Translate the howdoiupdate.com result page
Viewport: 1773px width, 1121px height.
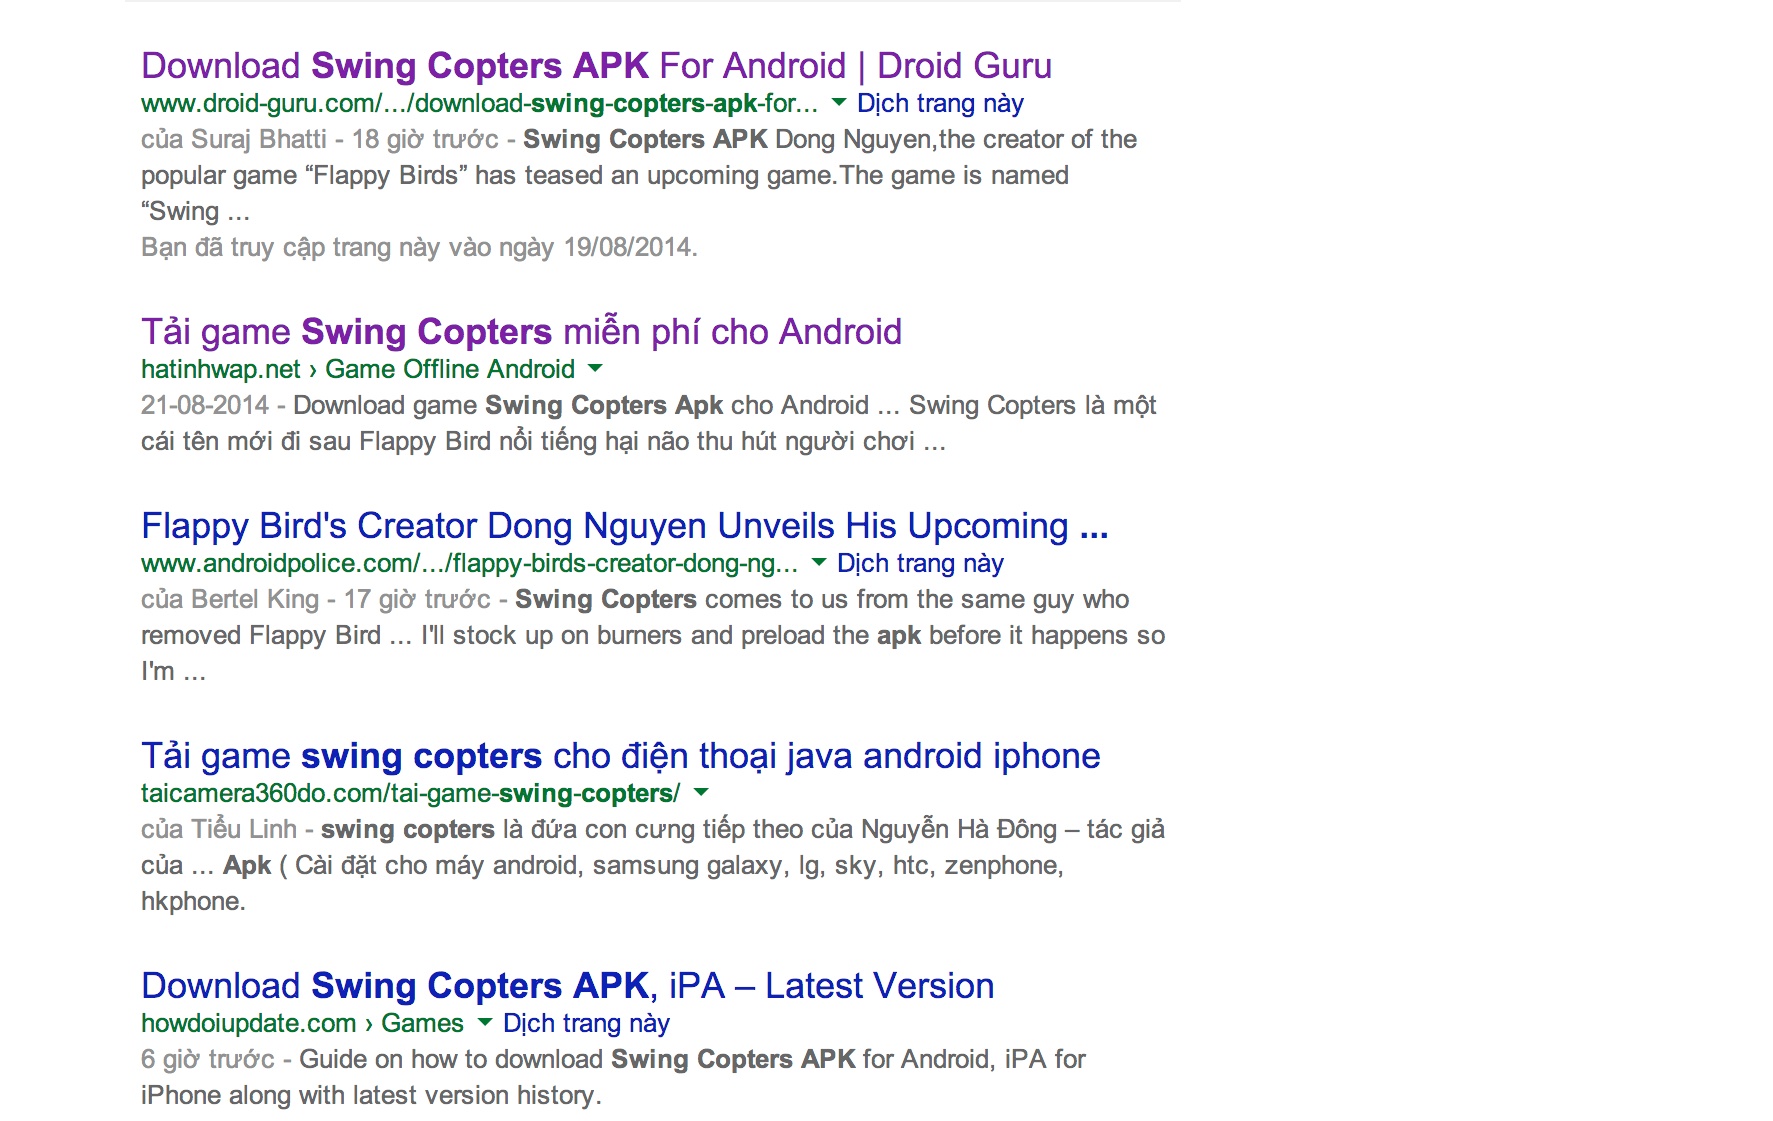click(586, 1024)
